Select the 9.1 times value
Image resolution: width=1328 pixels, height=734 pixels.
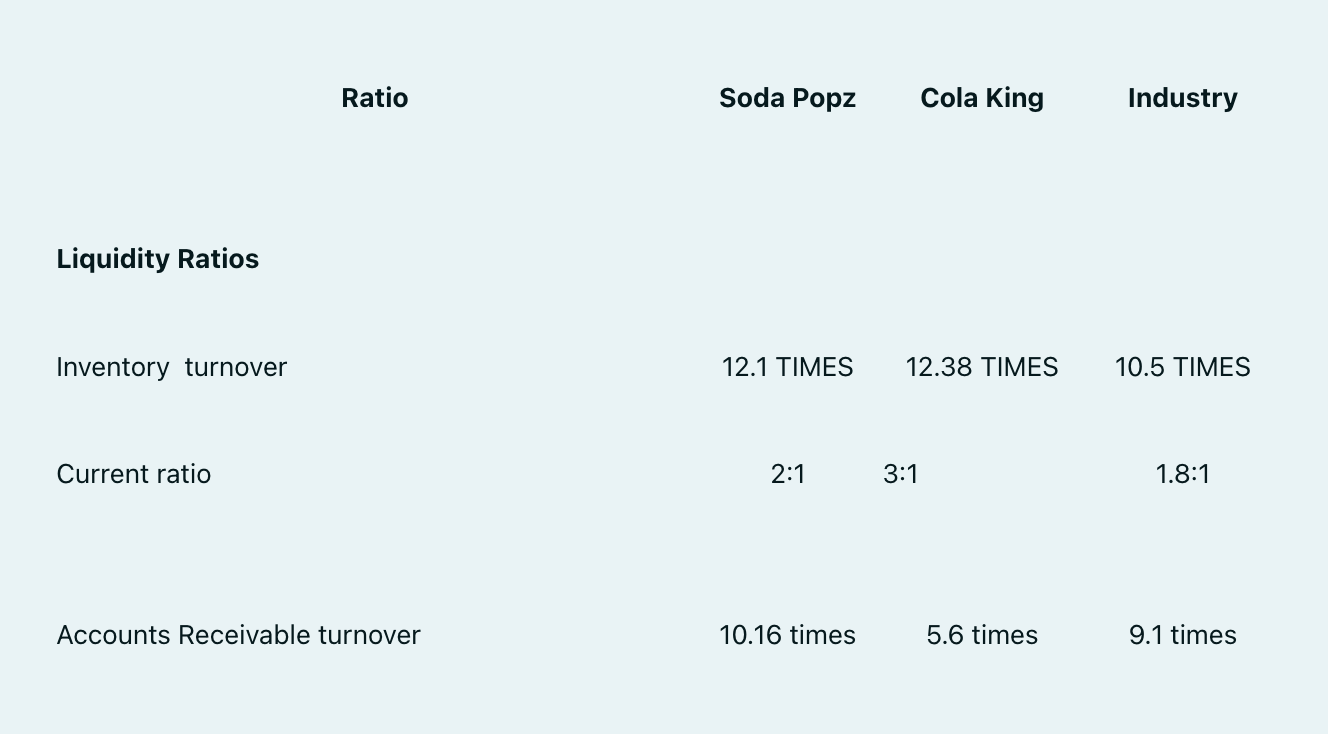1183,635
